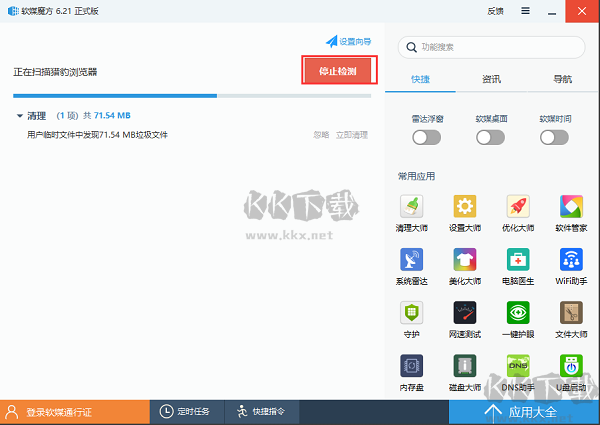Viewport: 600px width, 425px height.
Task: Select row 用户临时文件中发现71.54 MB垃圾文件
Action: pyautogui.click(x=197, y=135)
